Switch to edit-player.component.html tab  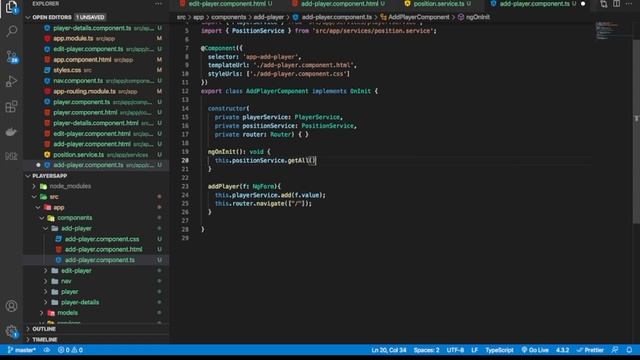point(227,4)
